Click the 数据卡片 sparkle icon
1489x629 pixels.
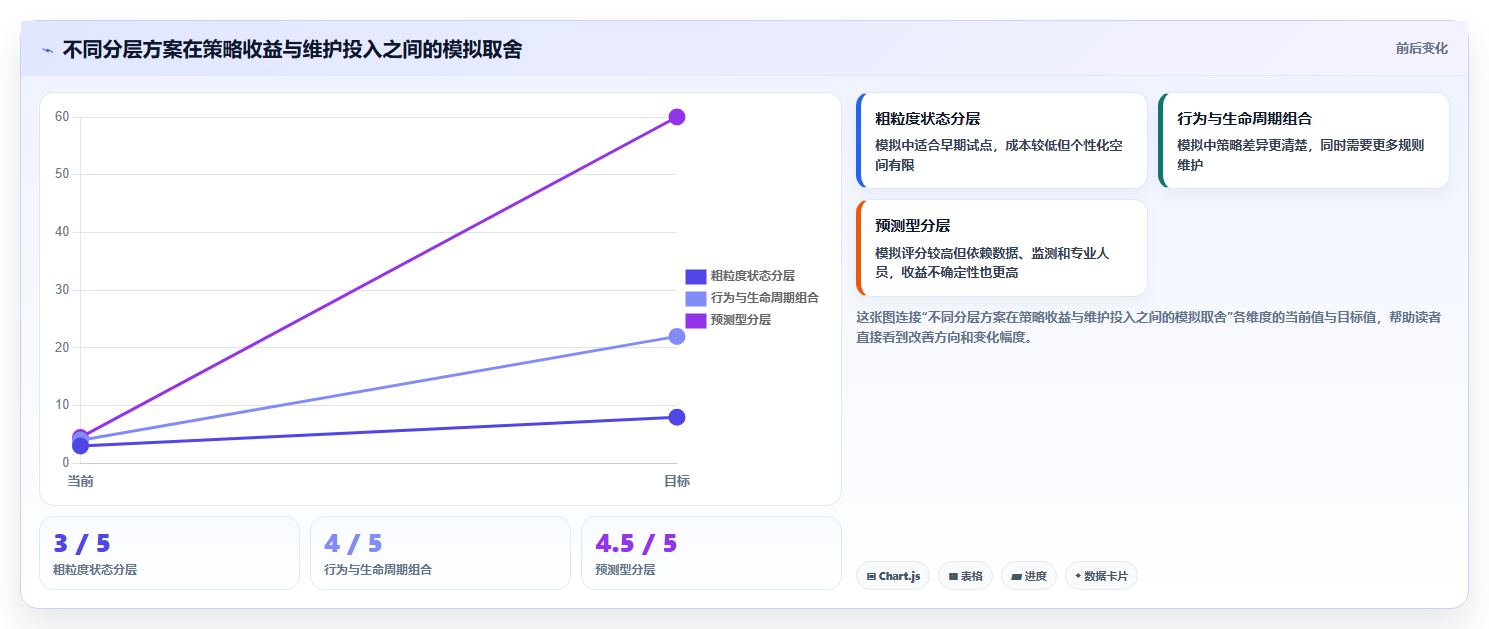[1078, 577]
